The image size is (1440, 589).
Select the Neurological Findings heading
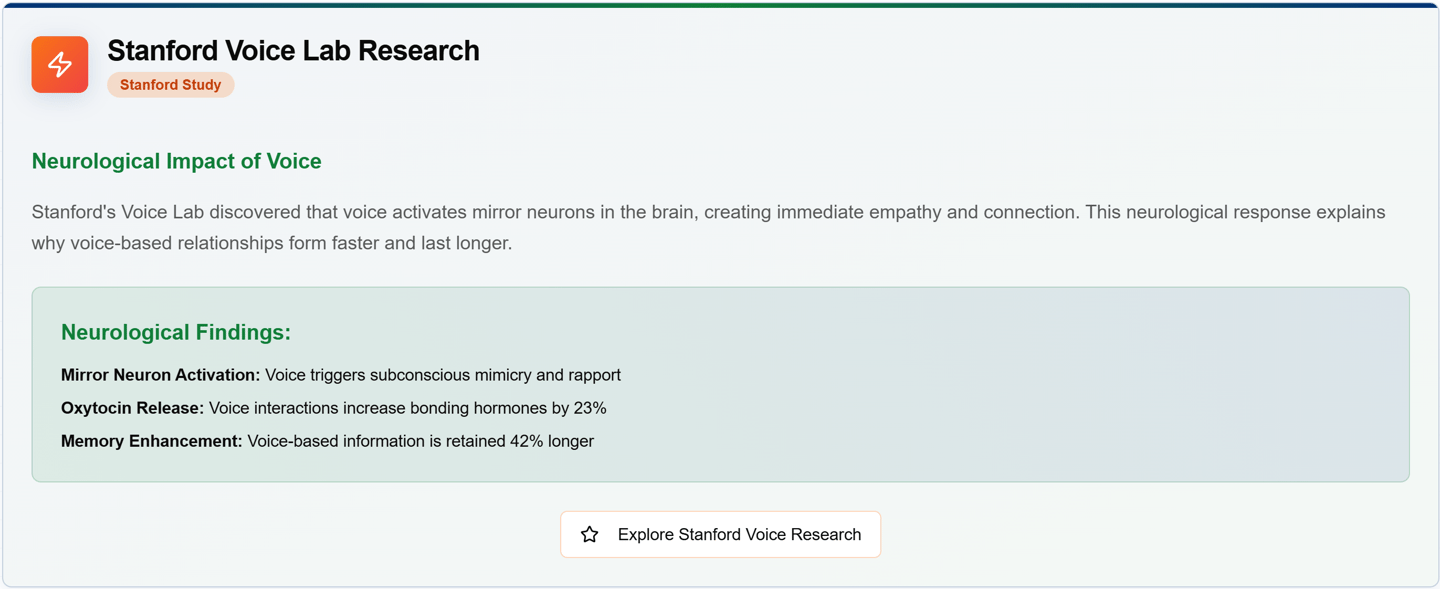(x=176, y=332)
